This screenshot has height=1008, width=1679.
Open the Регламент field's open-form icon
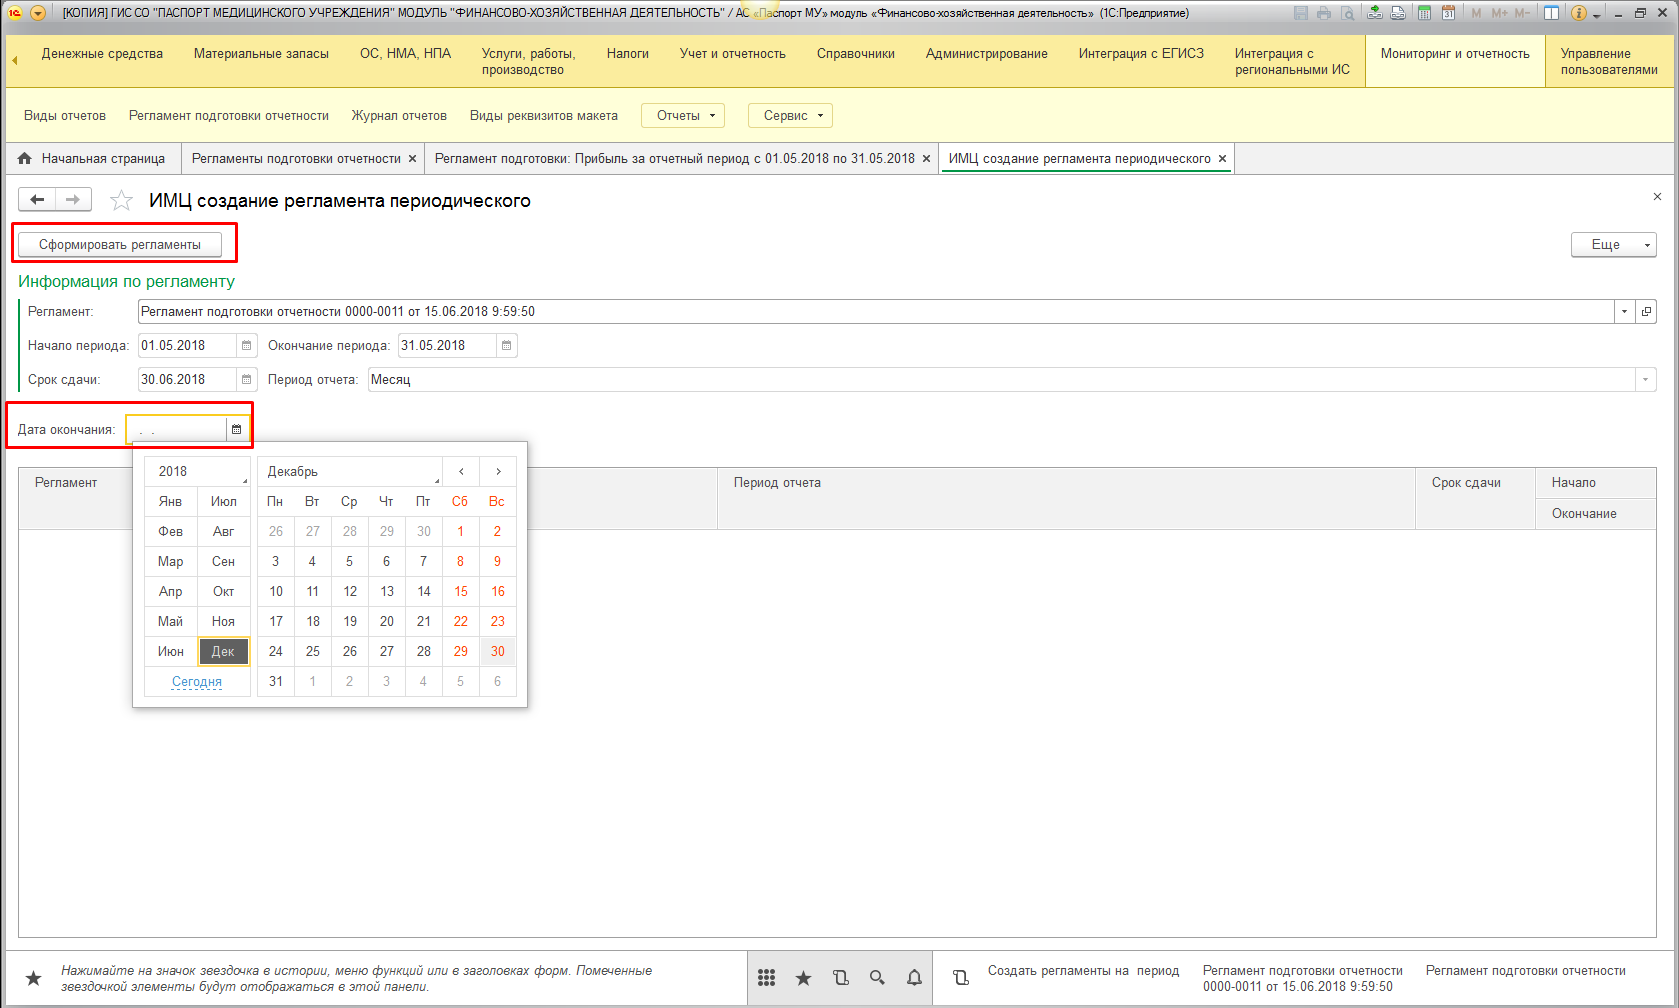pyautogui.click(x=1646, y=312)
